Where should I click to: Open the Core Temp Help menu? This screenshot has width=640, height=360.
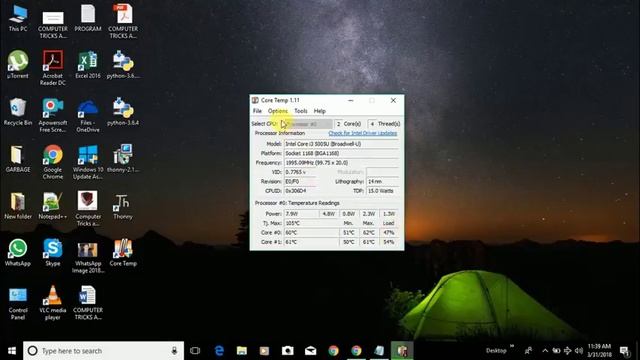click(x=320, y=111)
